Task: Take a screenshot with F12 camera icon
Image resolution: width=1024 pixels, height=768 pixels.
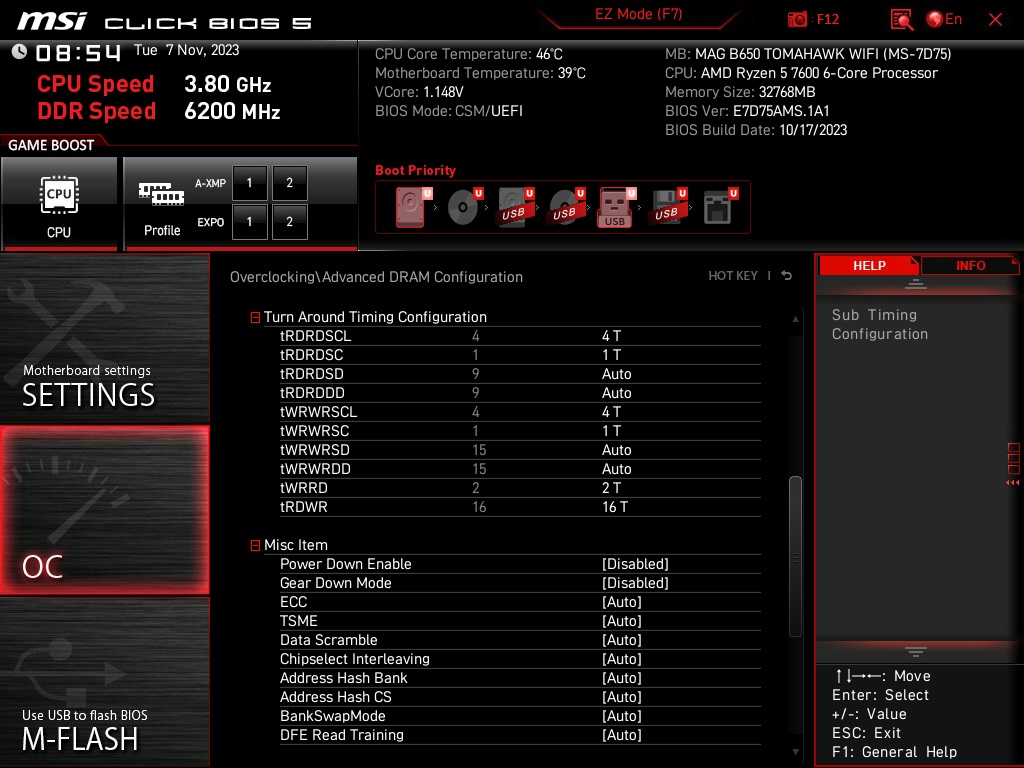Action: point(797,19)
